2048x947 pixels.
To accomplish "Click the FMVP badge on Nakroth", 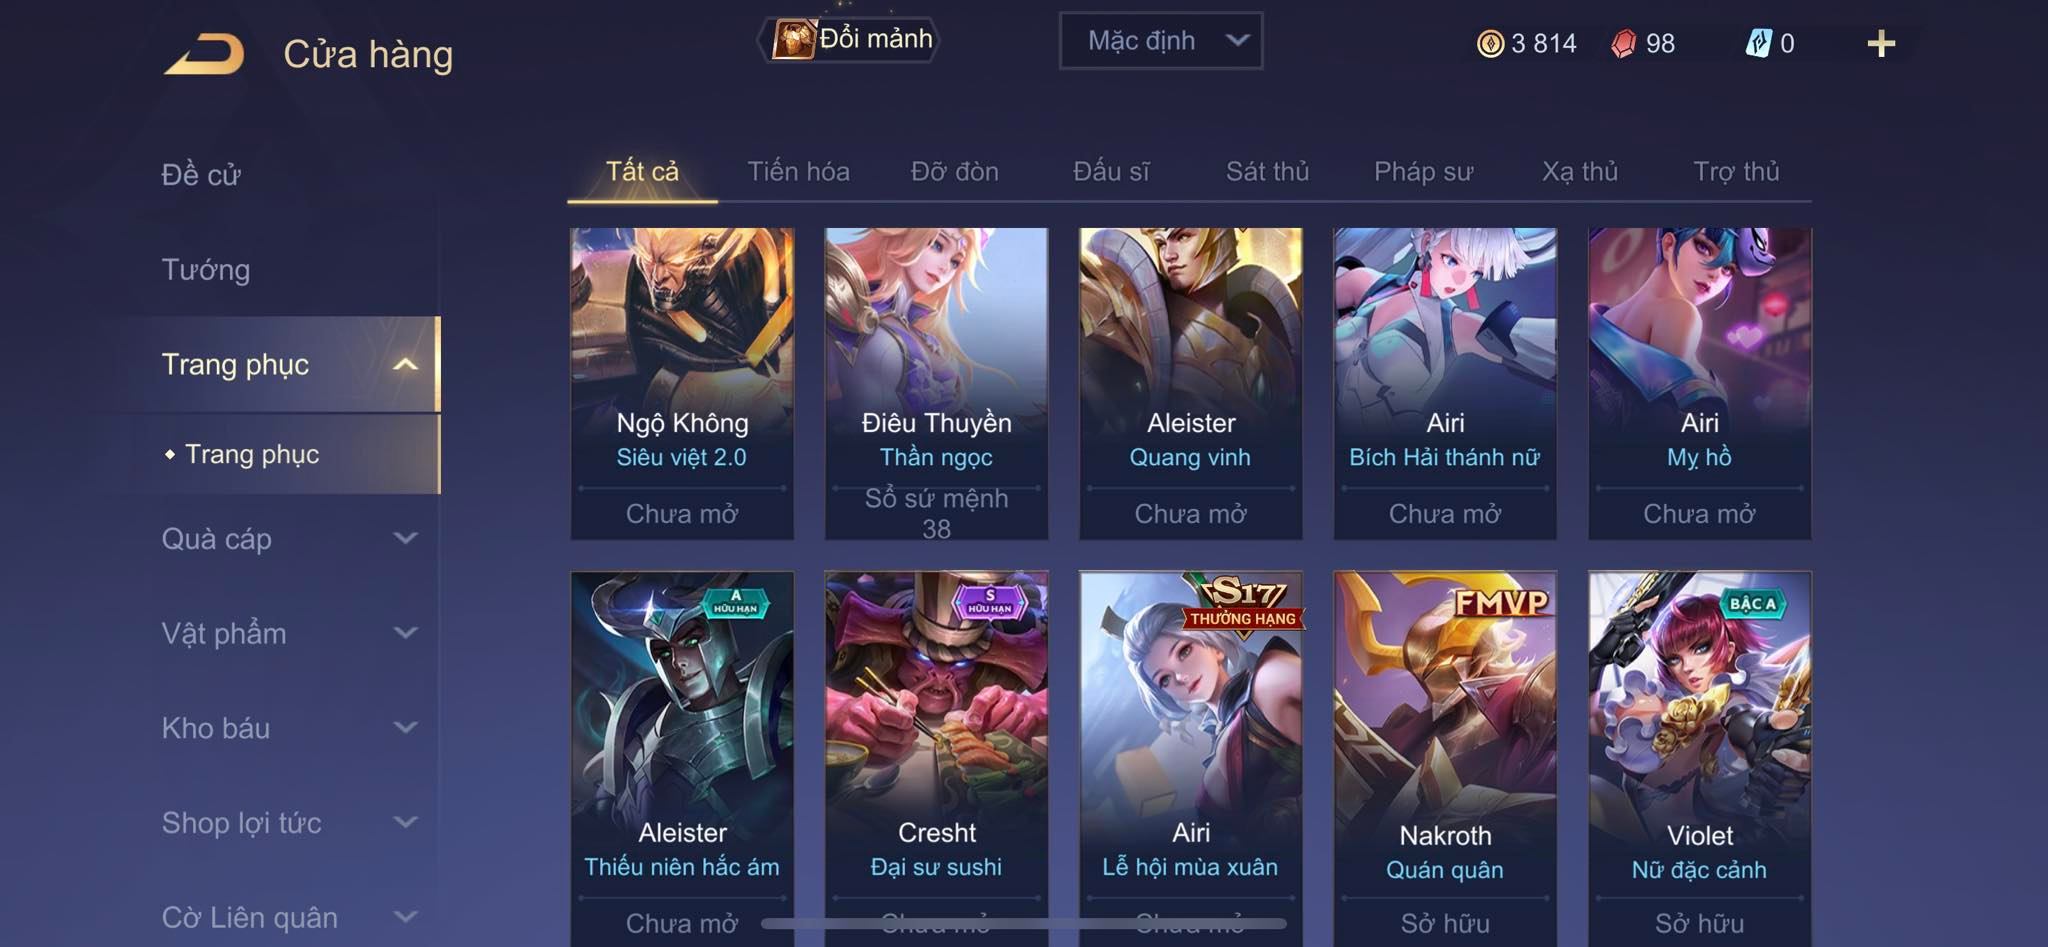I will [x=1501, y=602].
